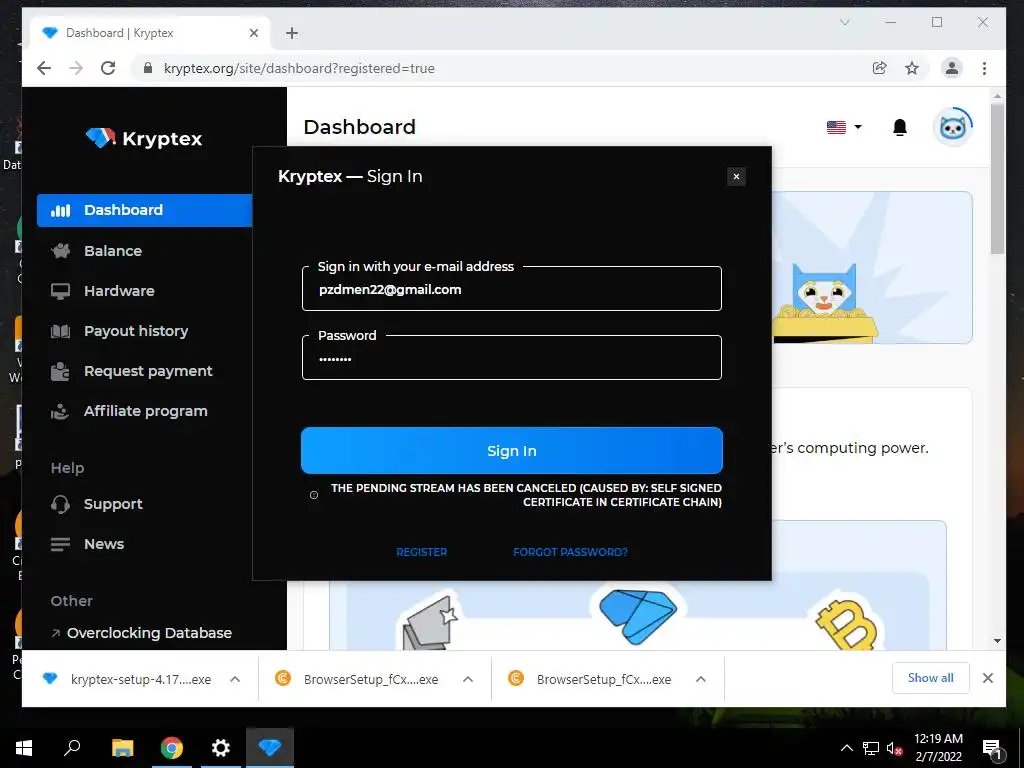Open the tab search chevron
The image size is (1024, 768).
point(844,22)
